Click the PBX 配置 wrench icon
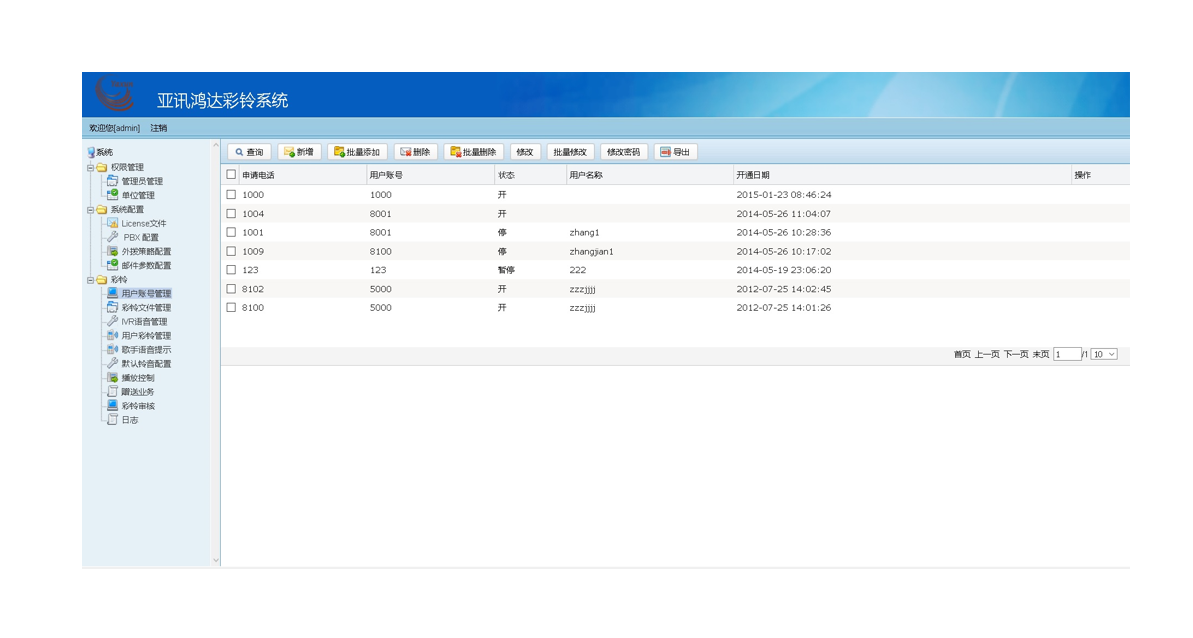Image resolution: width=1193 pixels, height=638 pixels. 113,238
